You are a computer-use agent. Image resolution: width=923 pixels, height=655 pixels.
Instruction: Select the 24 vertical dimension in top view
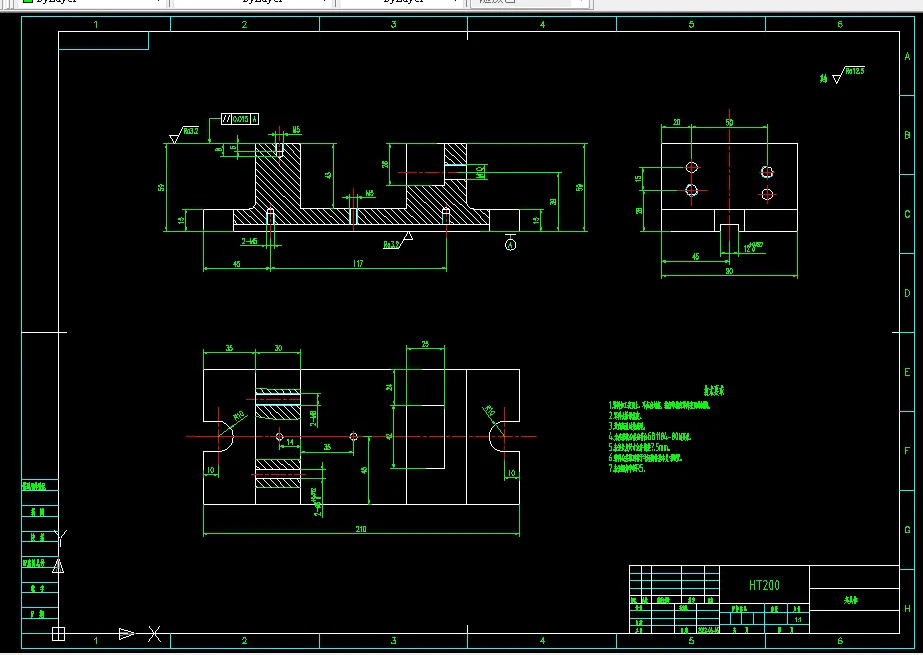389,387
